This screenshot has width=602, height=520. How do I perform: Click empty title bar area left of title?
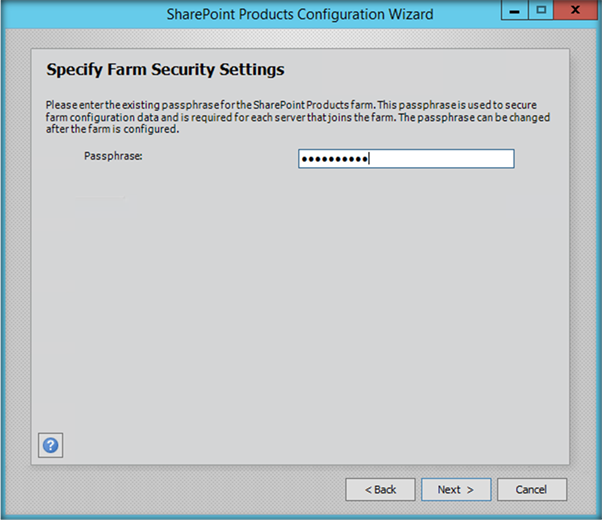(x=80, y=14)
